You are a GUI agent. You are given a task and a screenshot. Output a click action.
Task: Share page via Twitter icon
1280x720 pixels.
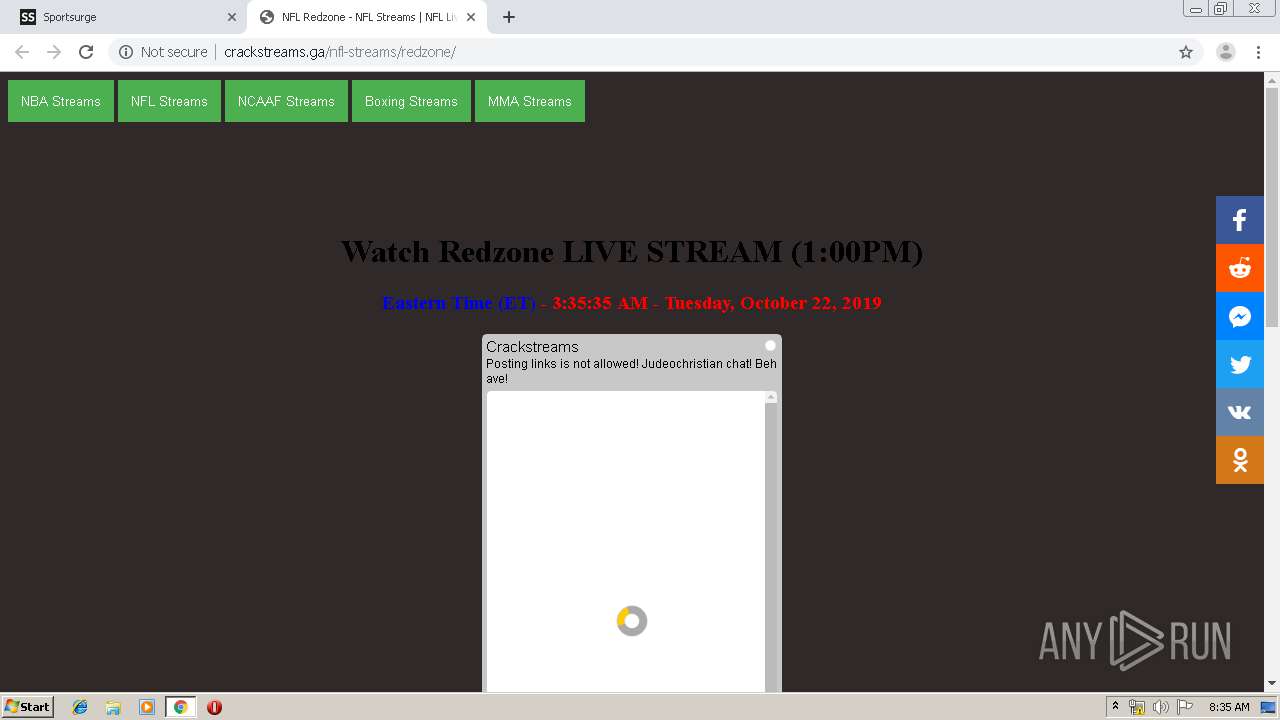1240,364
